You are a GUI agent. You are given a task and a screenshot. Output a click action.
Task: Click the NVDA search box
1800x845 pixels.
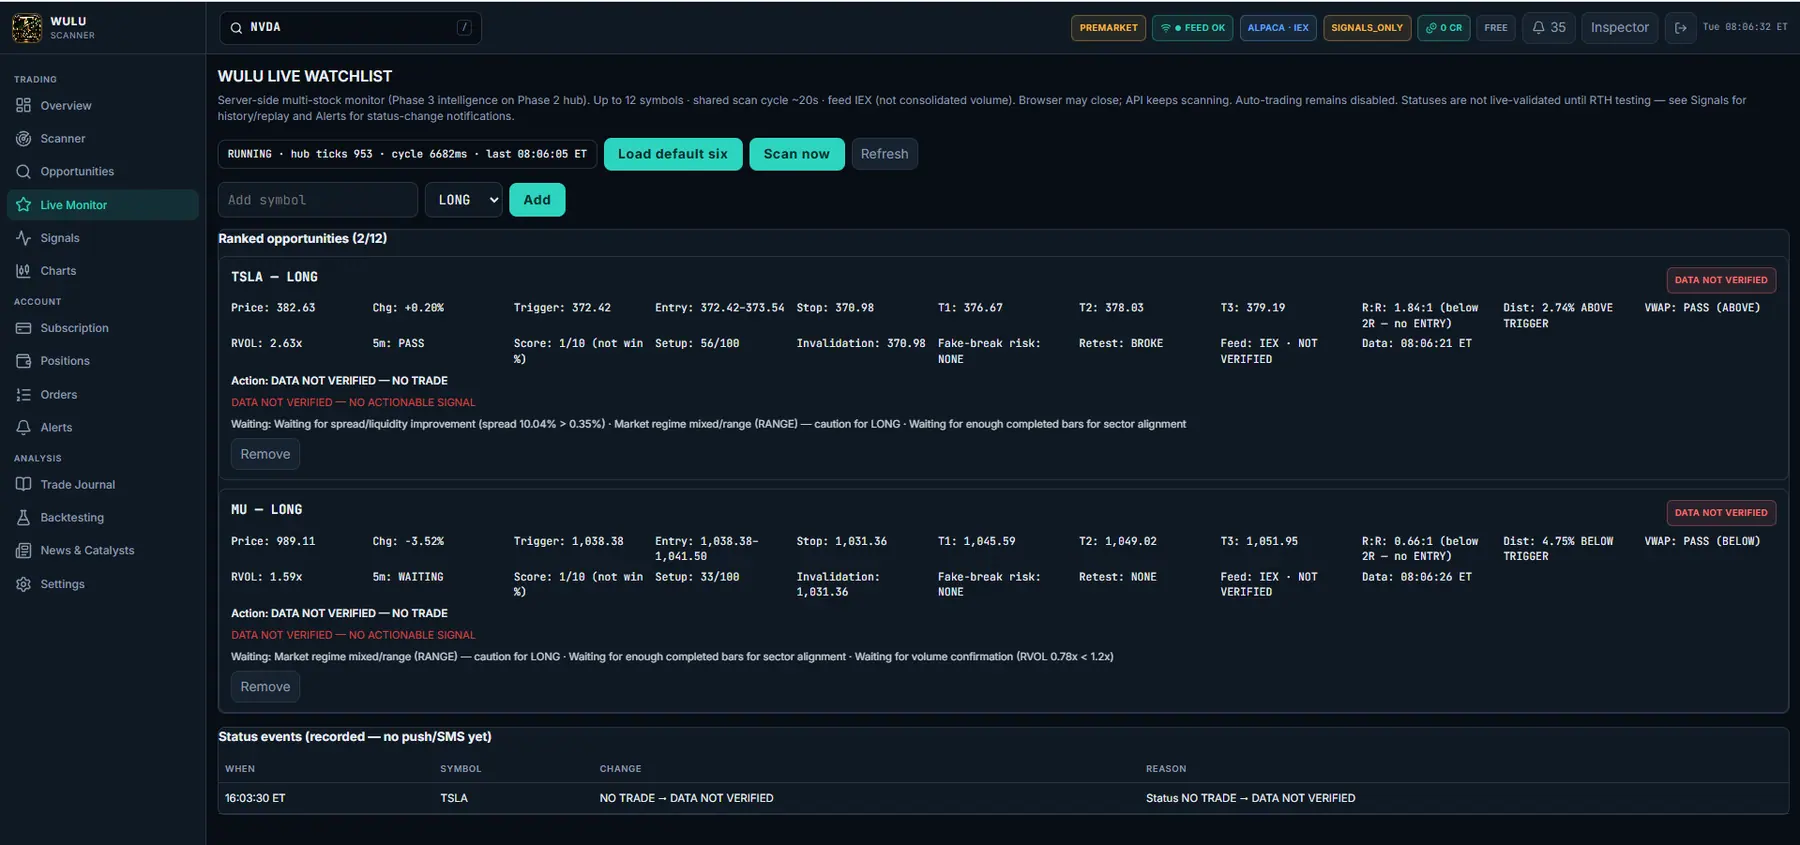pyautogui.click(x=350, y=28)
